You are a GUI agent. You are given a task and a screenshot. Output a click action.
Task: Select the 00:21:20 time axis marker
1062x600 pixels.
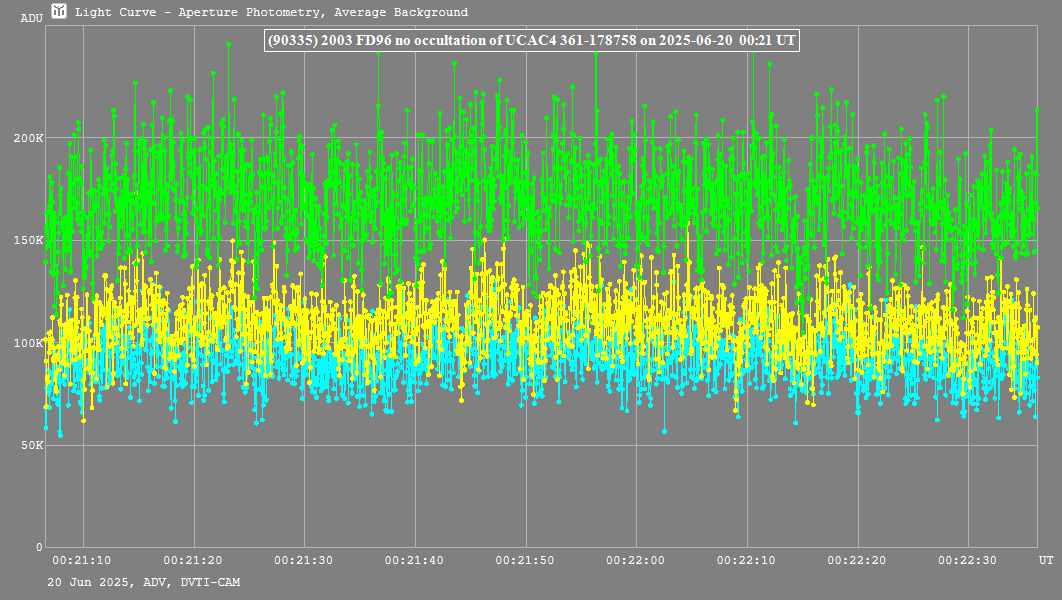[192, 561]
